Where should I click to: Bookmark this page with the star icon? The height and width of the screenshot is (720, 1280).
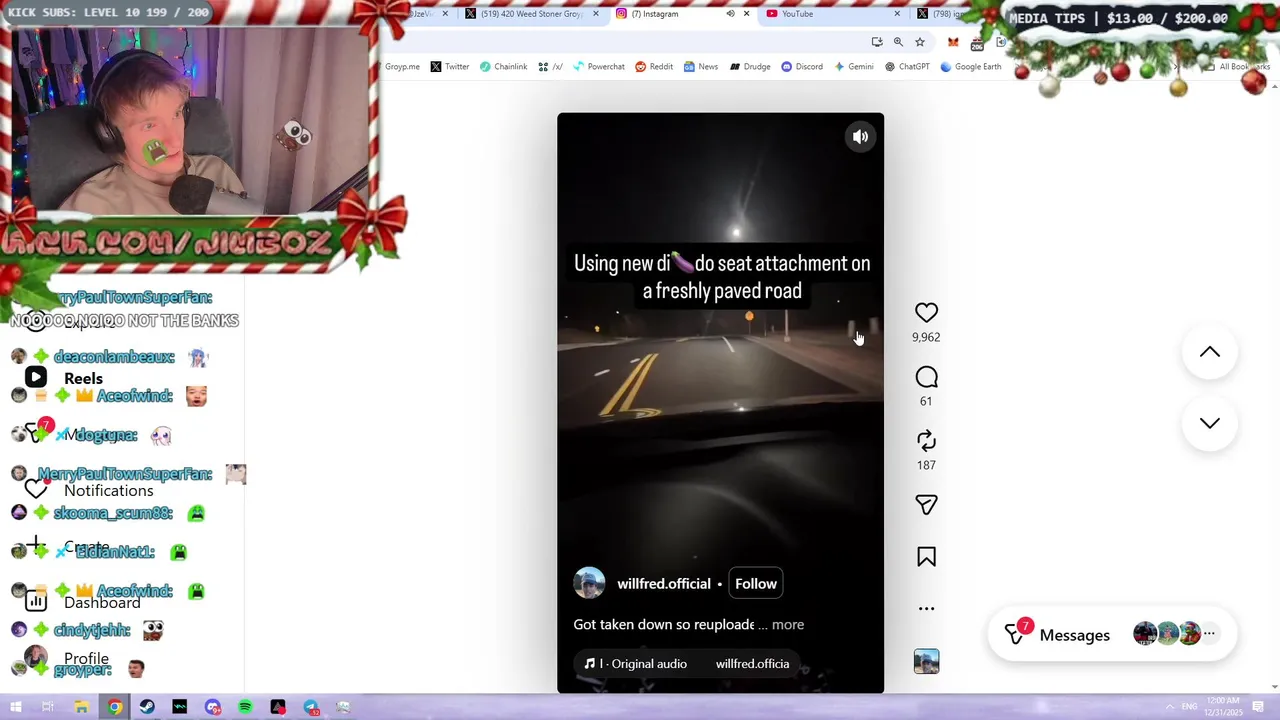(x=920, y=42)
